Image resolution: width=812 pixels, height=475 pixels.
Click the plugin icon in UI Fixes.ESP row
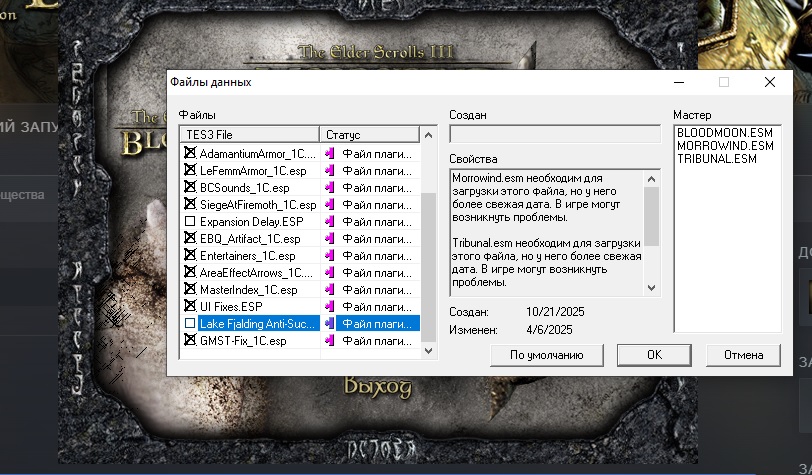329,307
